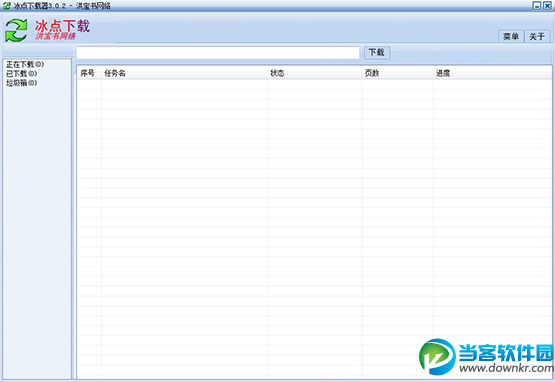Screen dimensions: 555x382
Task: Select 垃圾箱(0) in the sidebar
Action: click(x=21, y=83)
